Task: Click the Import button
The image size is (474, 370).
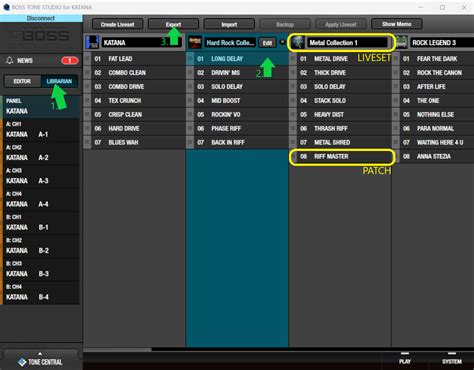Action: pos(229,24)
